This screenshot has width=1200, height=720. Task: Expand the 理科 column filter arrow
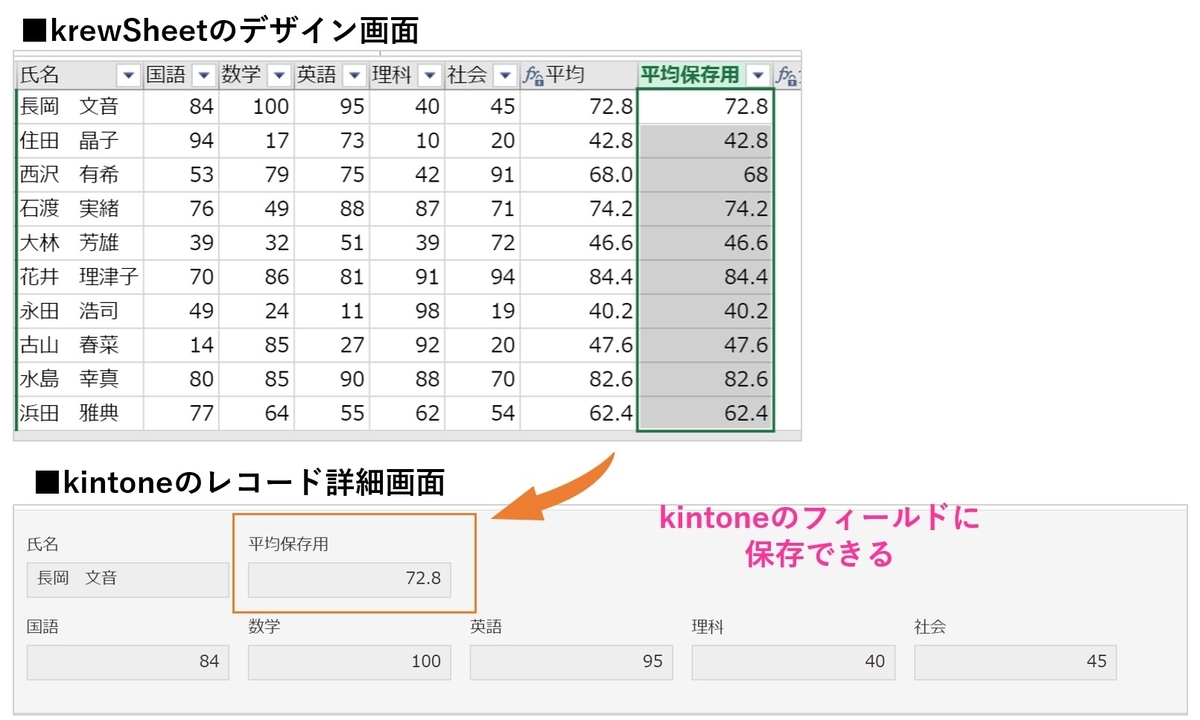[x=429, y=75]
